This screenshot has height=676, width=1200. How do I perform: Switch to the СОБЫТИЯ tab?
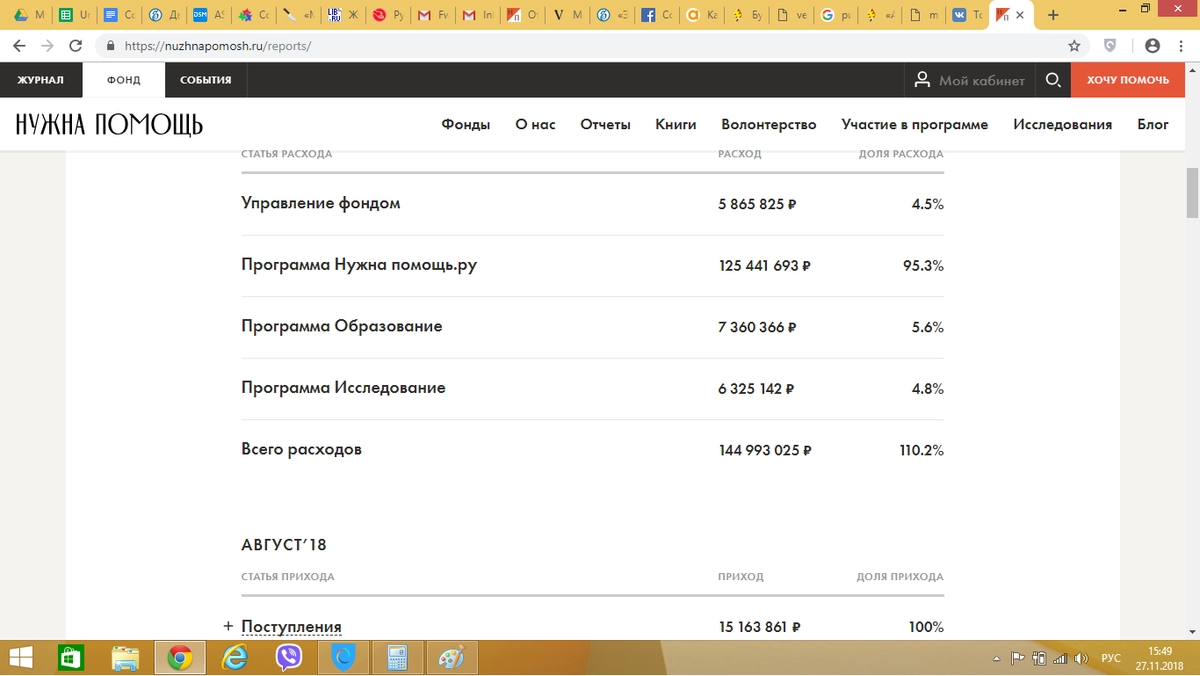[205, 80]
